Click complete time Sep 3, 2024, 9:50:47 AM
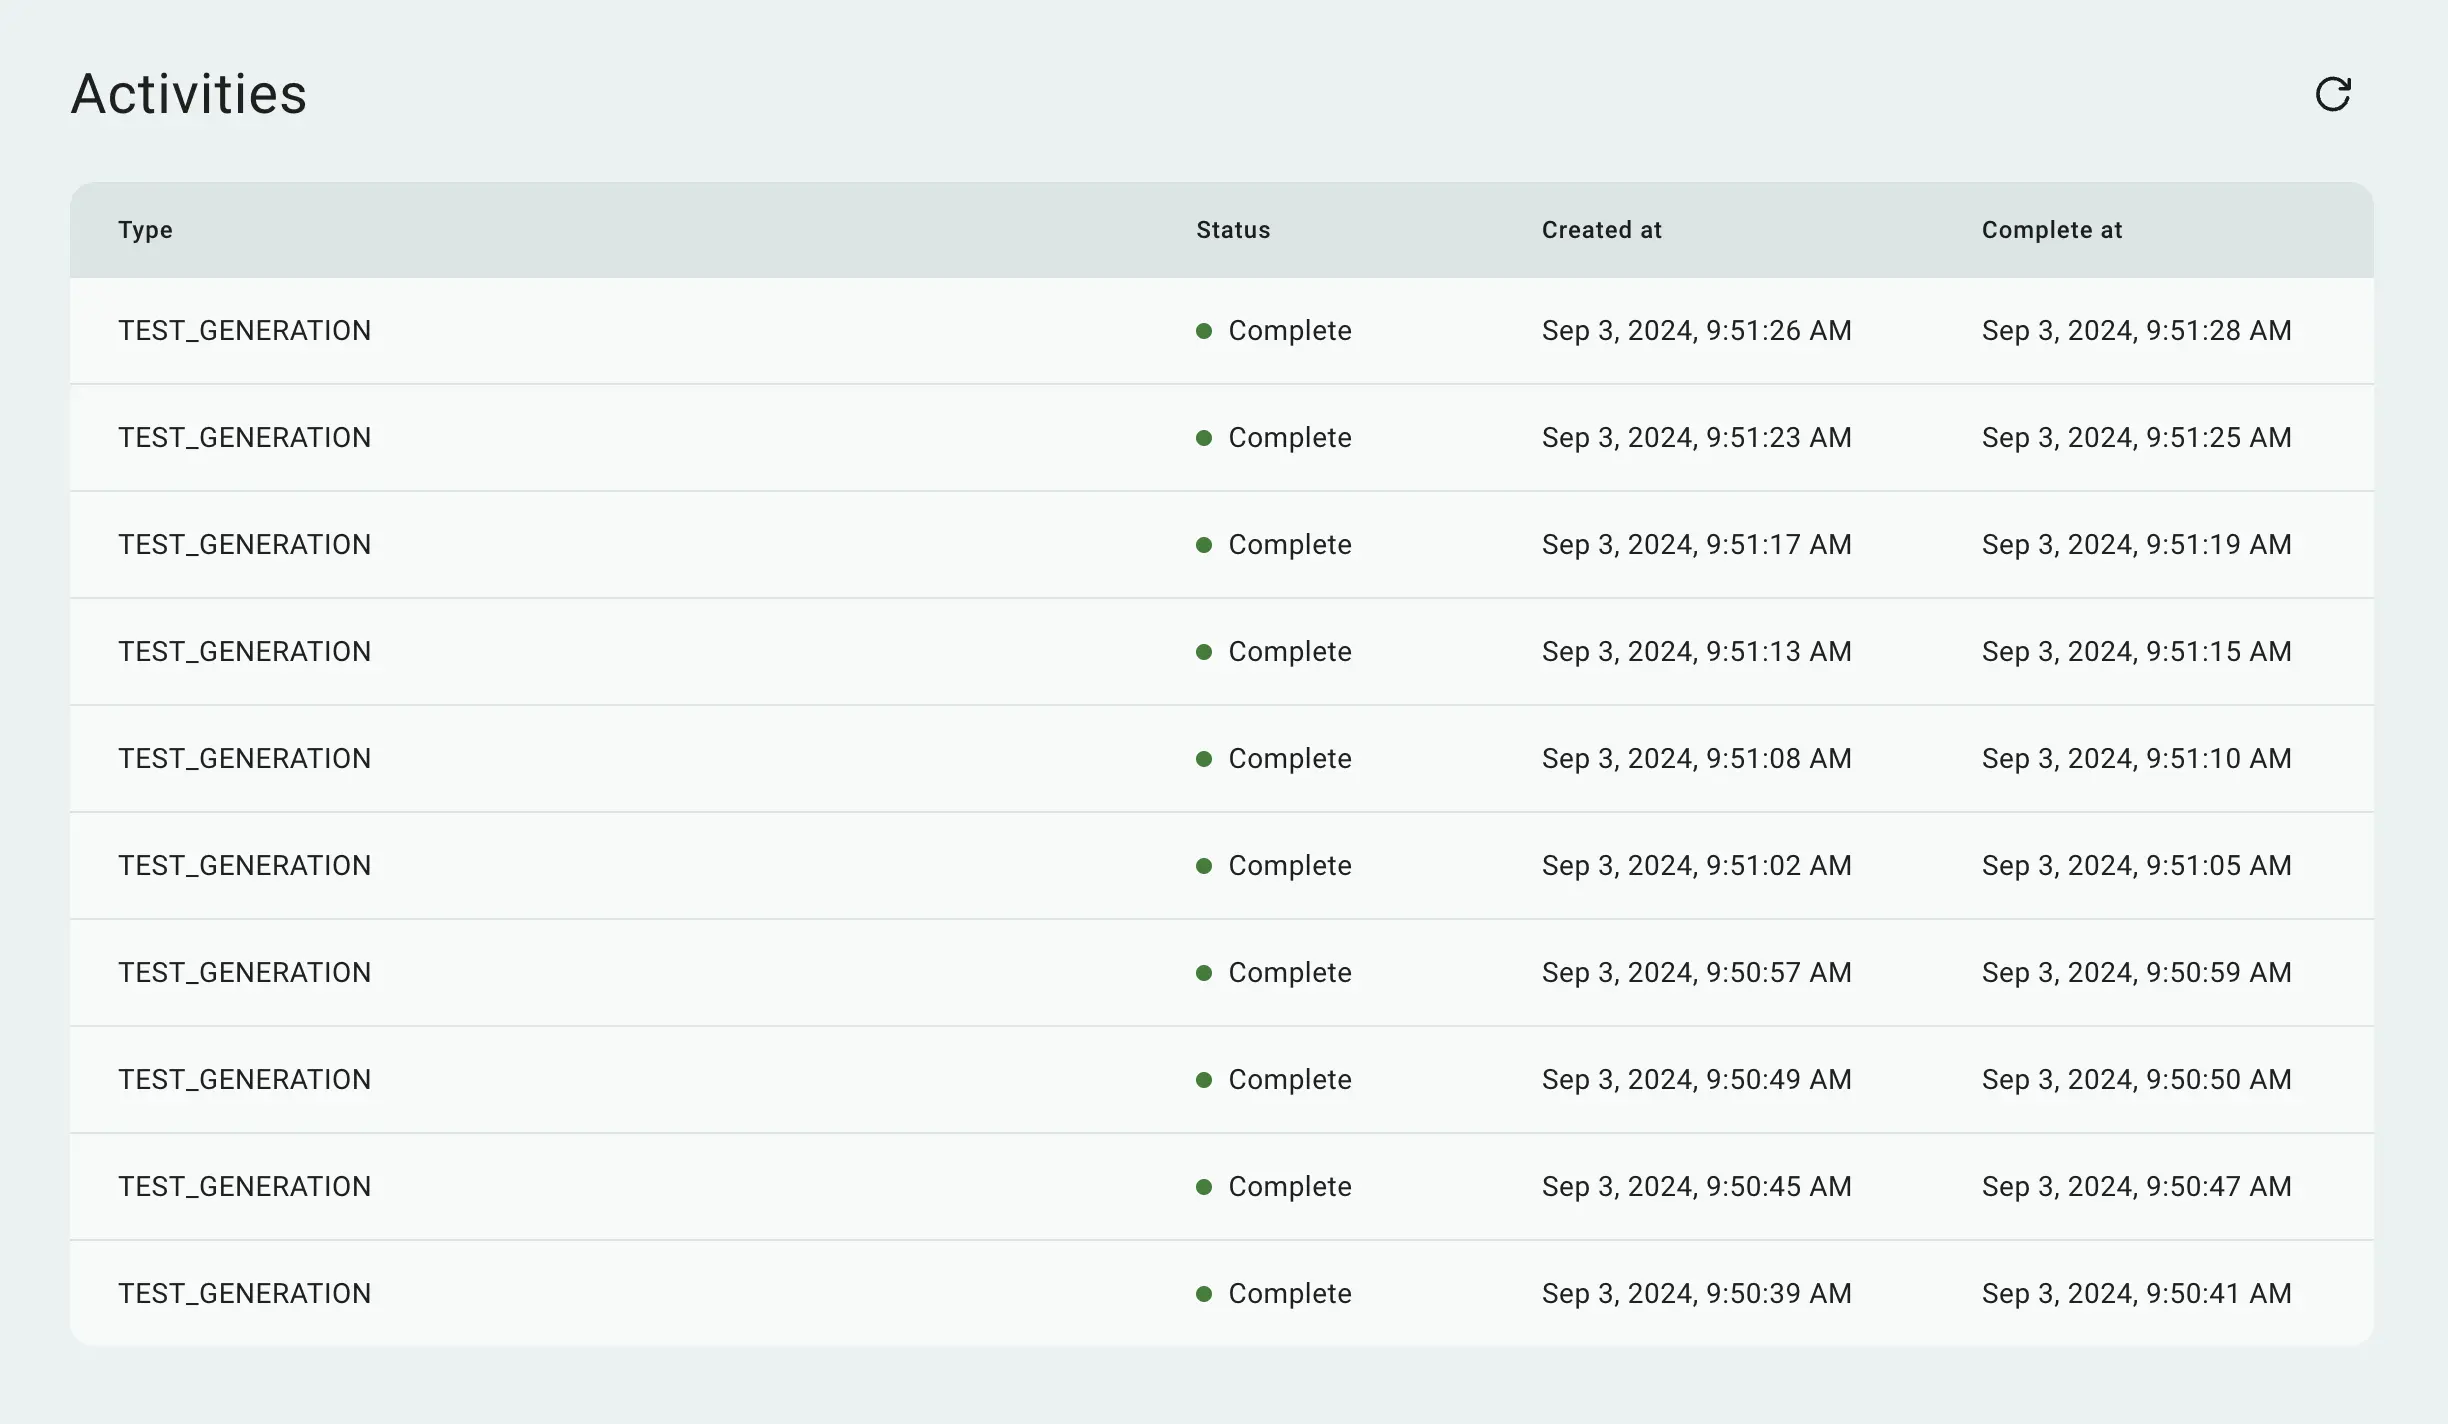 [2137, 1187]
